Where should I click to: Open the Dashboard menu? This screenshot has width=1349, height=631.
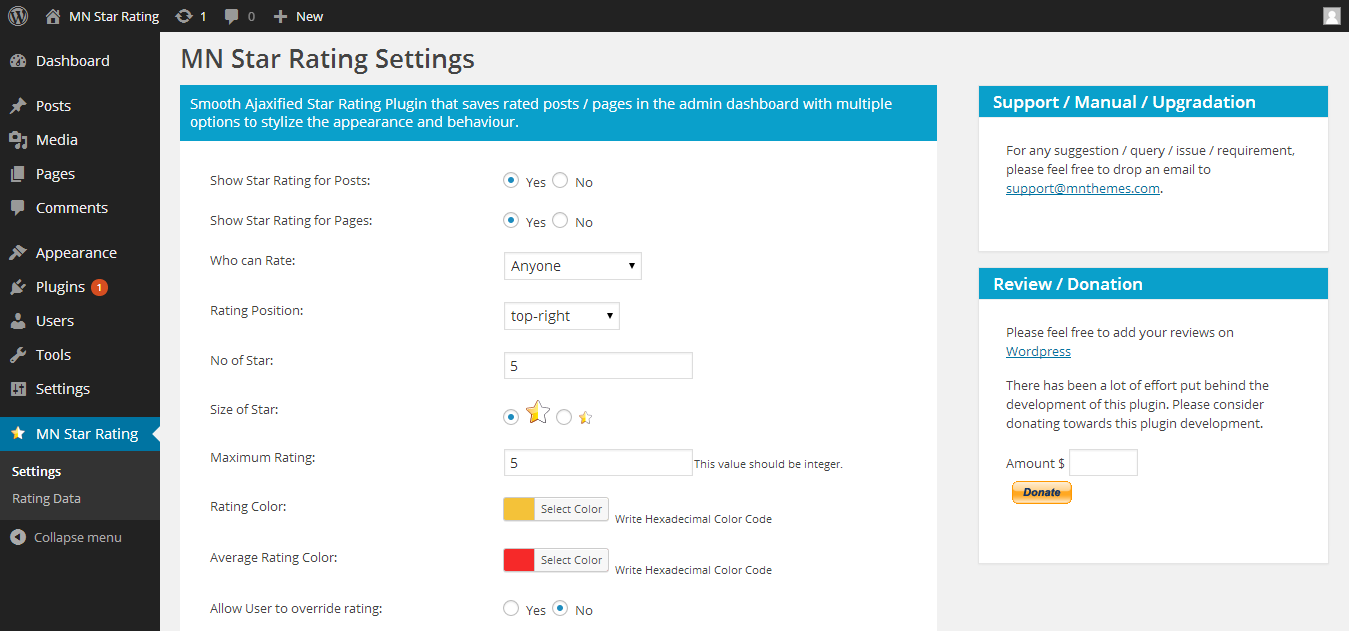73,61
